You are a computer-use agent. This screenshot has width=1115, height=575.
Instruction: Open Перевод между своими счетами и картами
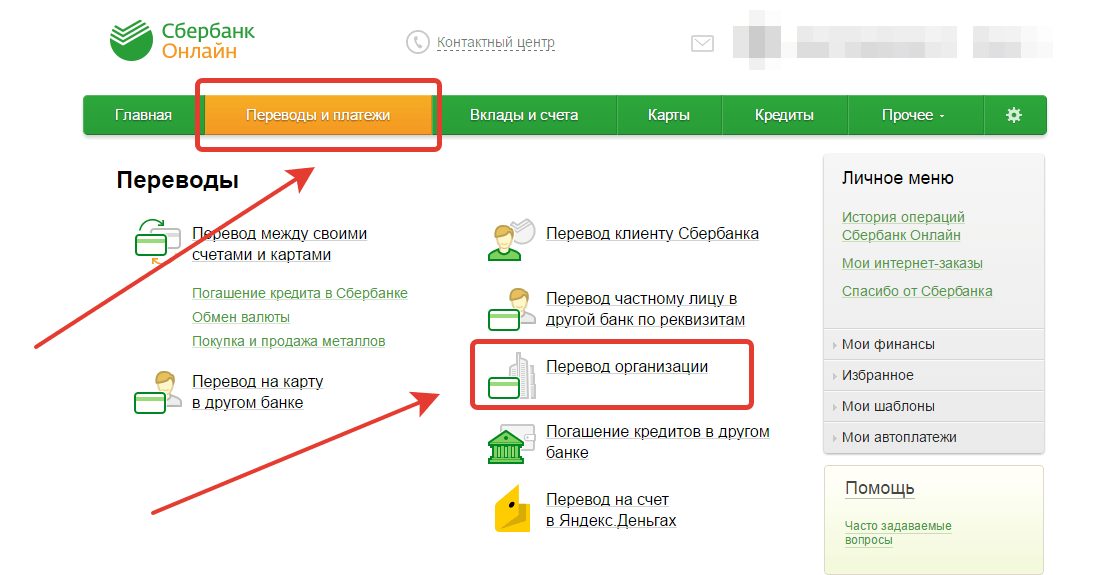[279, 244]
